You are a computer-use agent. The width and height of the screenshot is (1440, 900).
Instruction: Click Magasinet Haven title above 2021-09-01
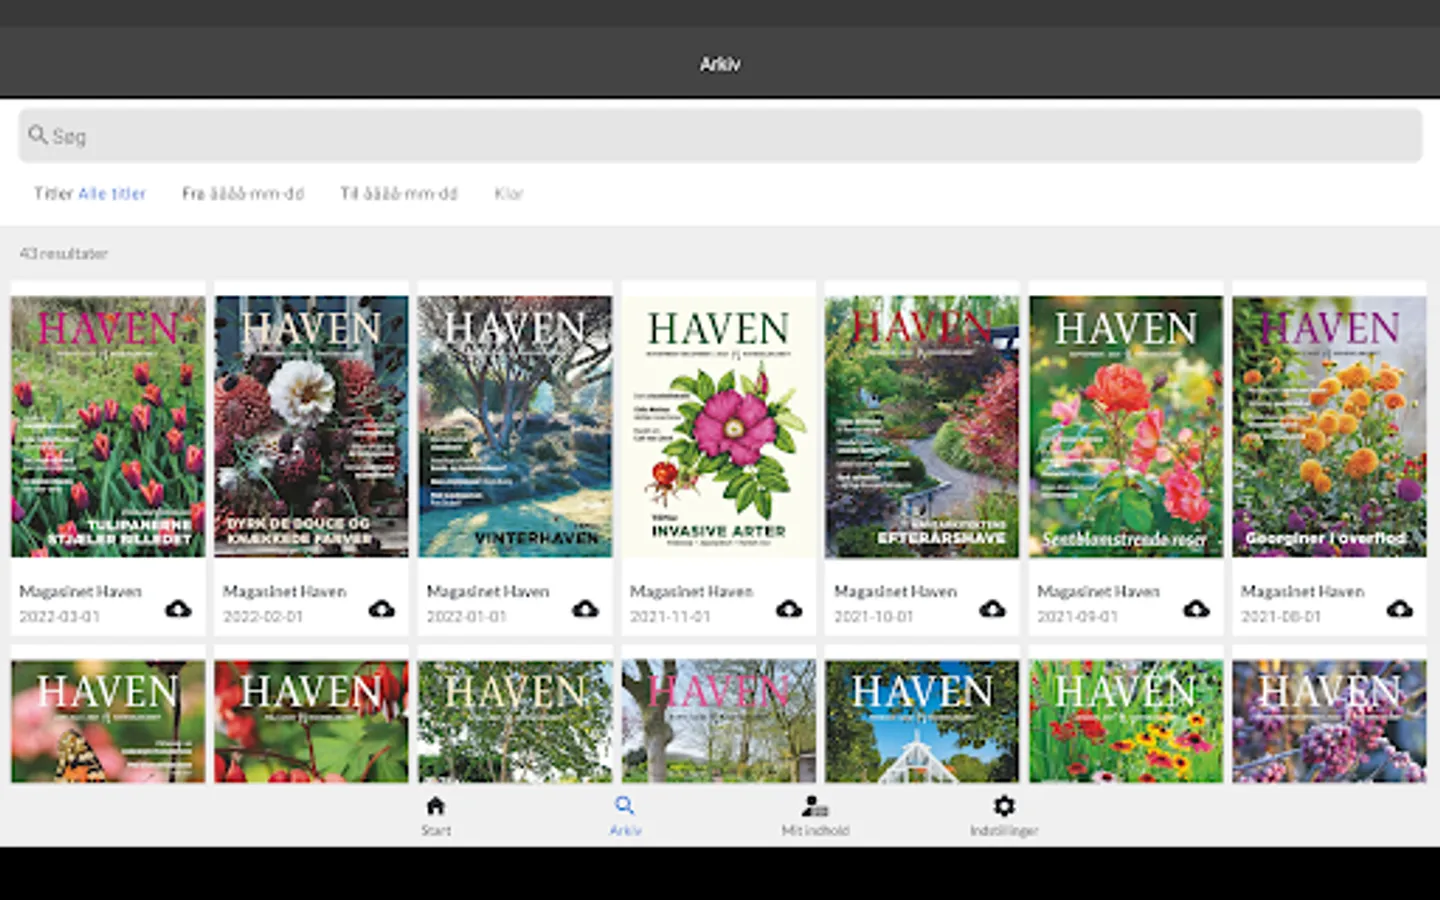1099,591
